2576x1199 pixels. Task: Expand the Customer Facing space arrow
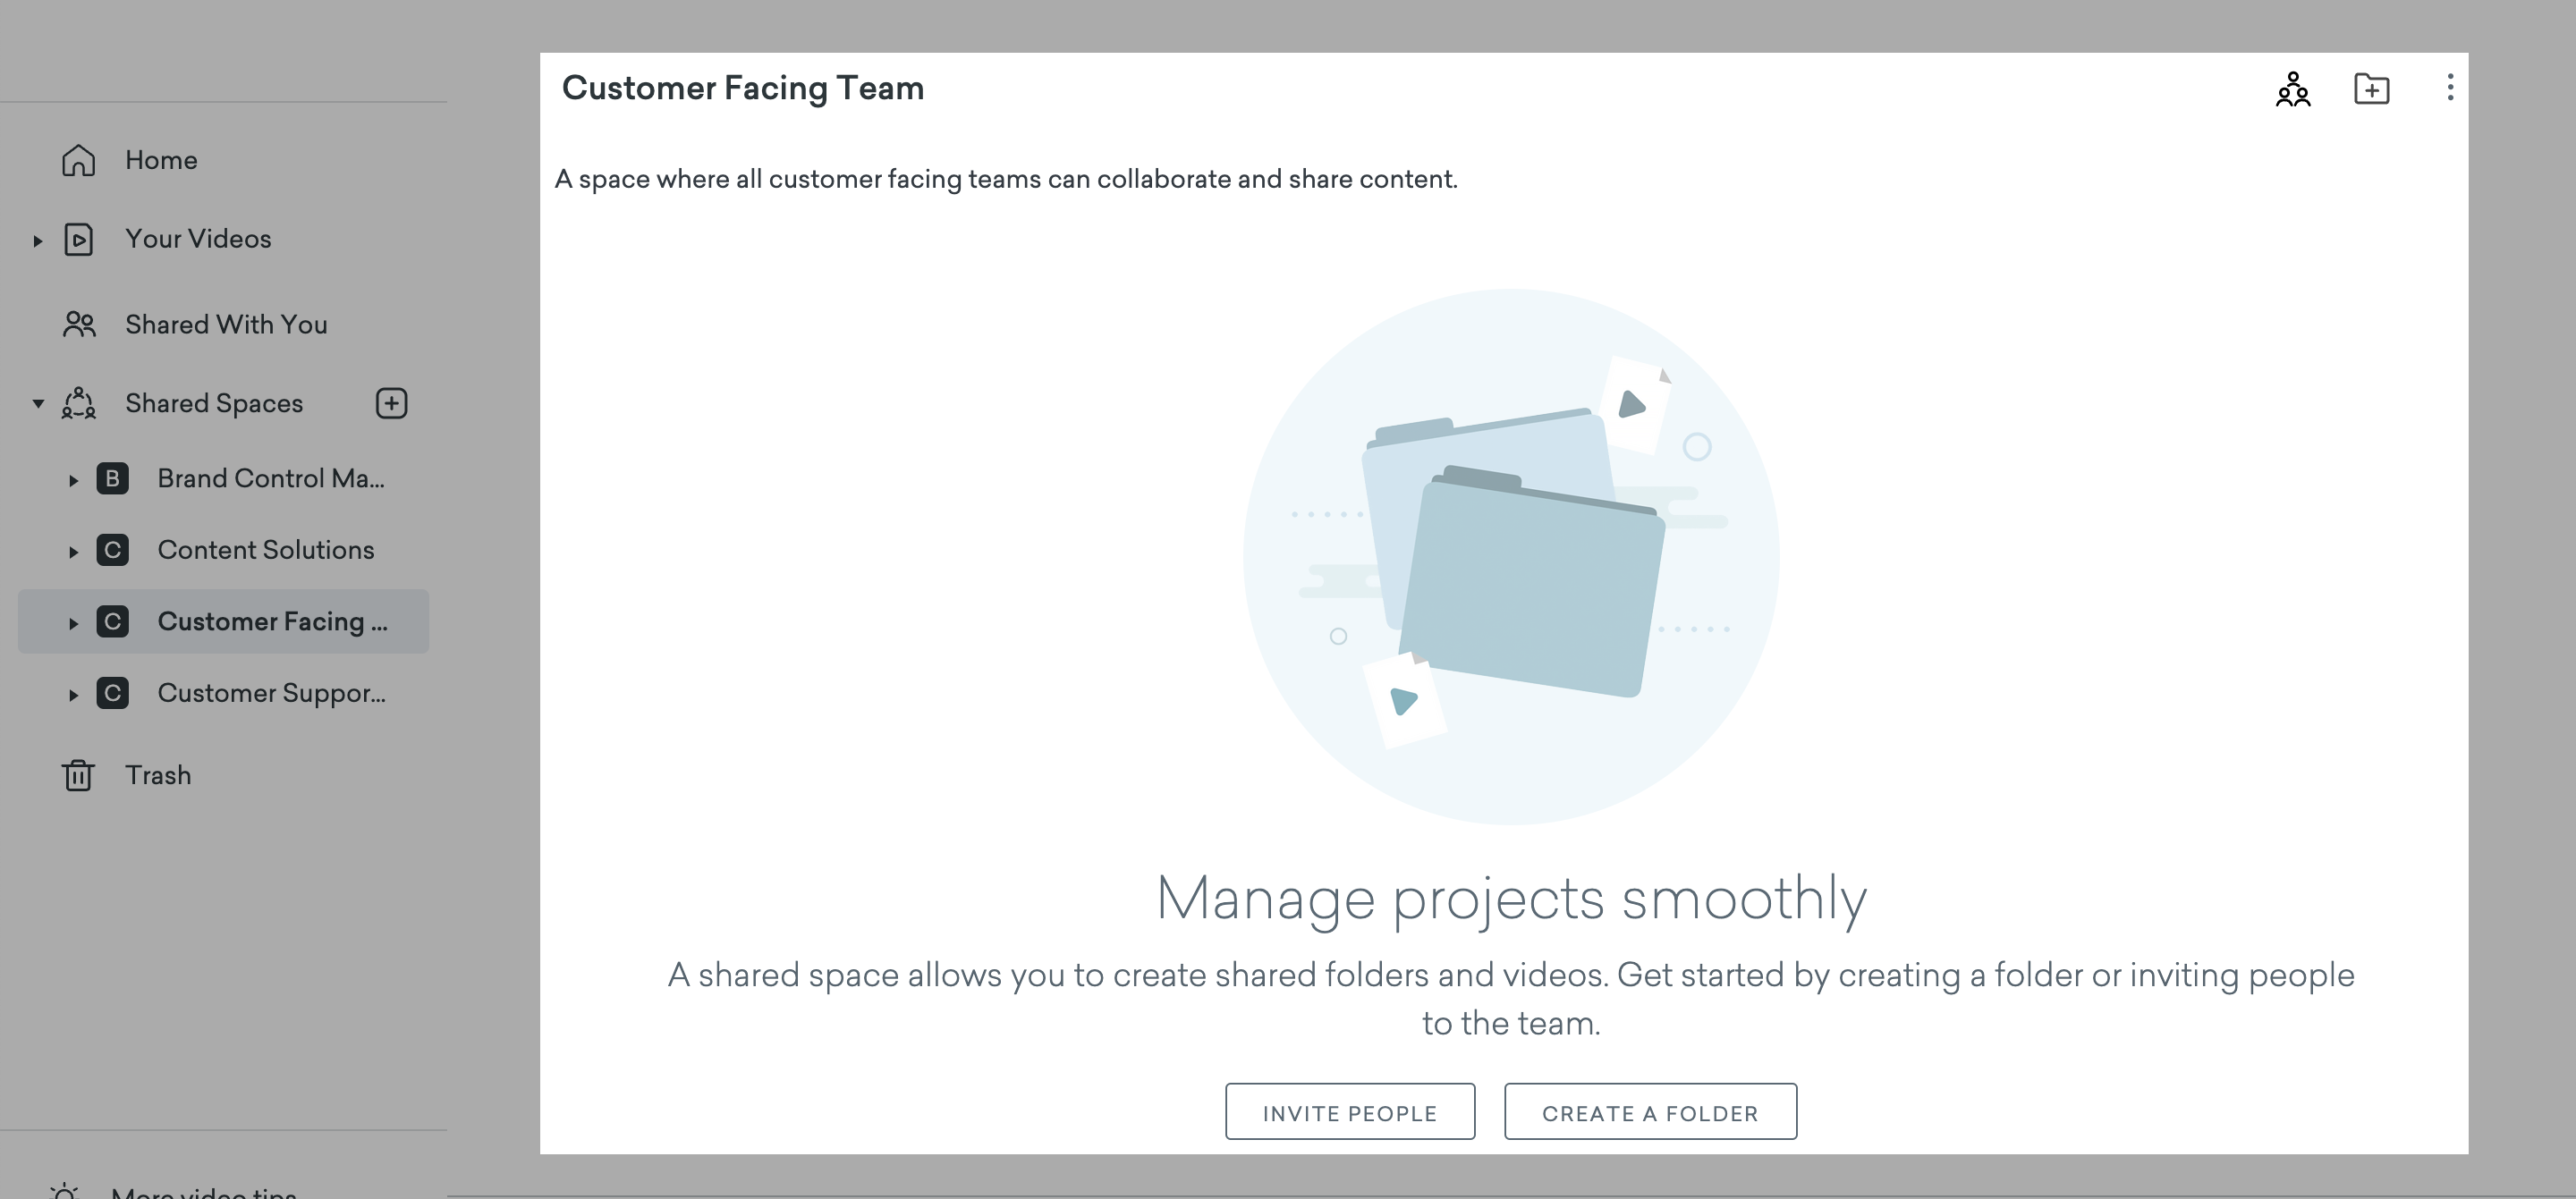[x=73, y=623]
